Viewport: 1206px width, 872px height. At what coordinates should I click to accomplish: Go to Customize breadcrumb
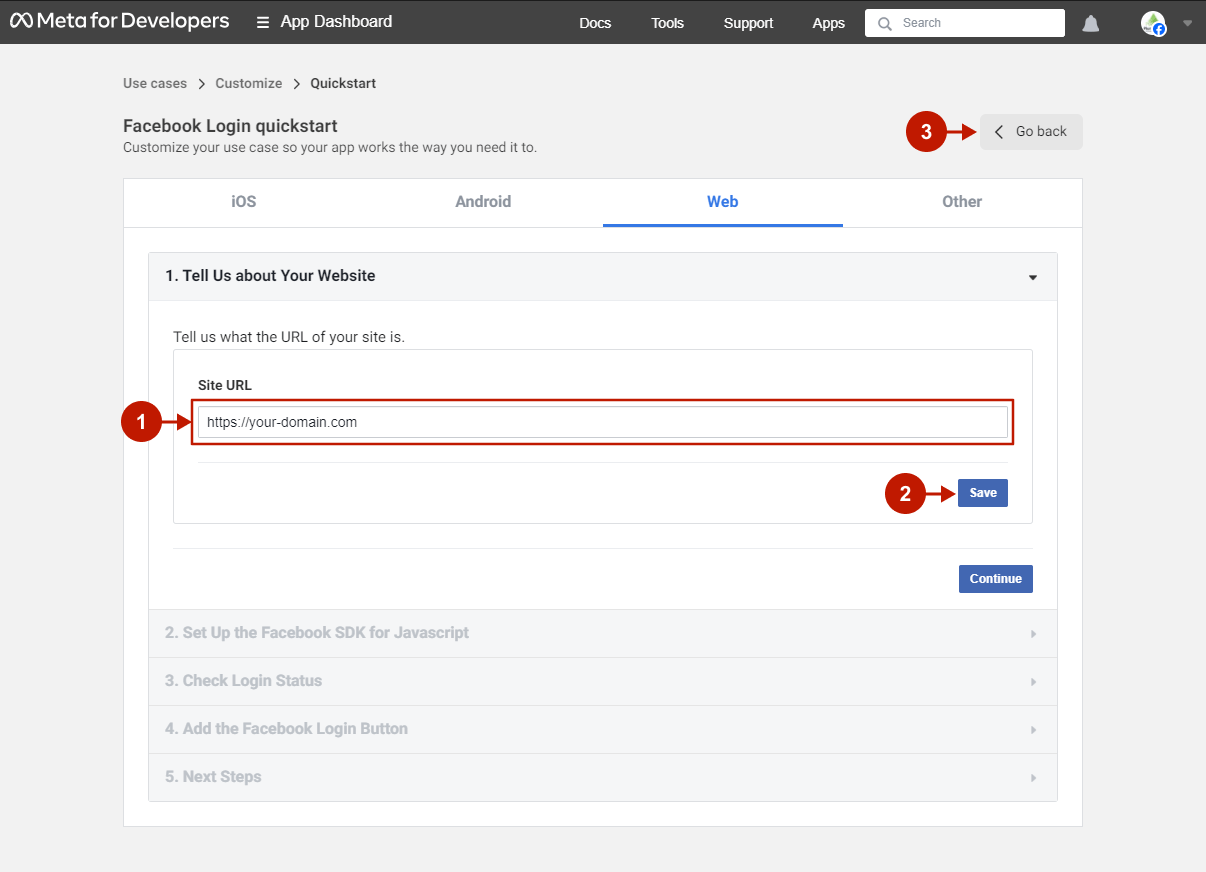point(249,83)
